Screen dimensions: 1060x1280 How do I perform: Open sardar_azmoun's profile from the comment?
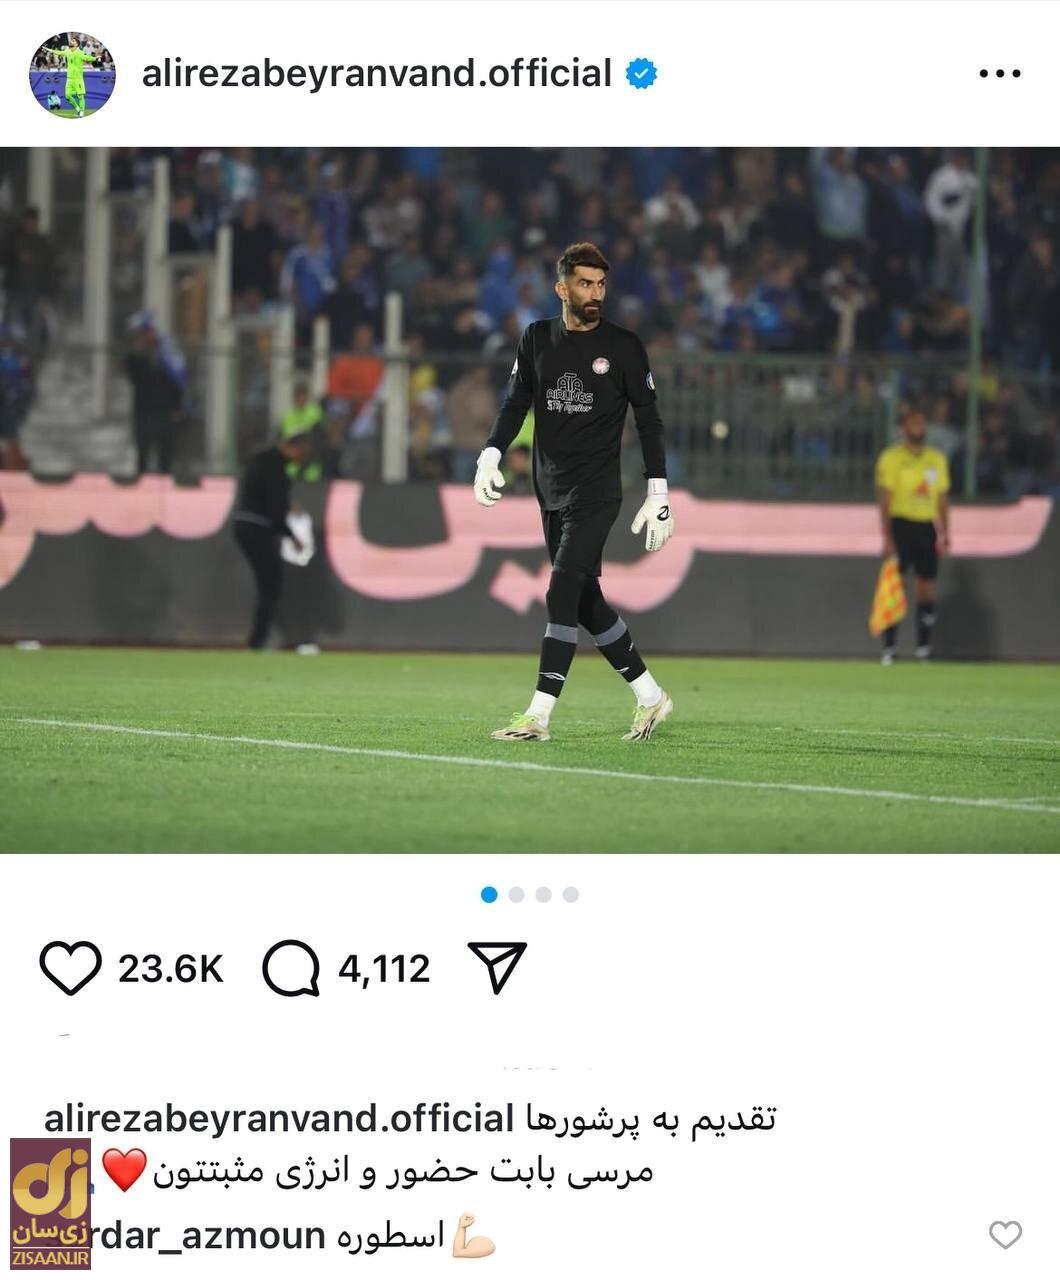(208, 1236)
